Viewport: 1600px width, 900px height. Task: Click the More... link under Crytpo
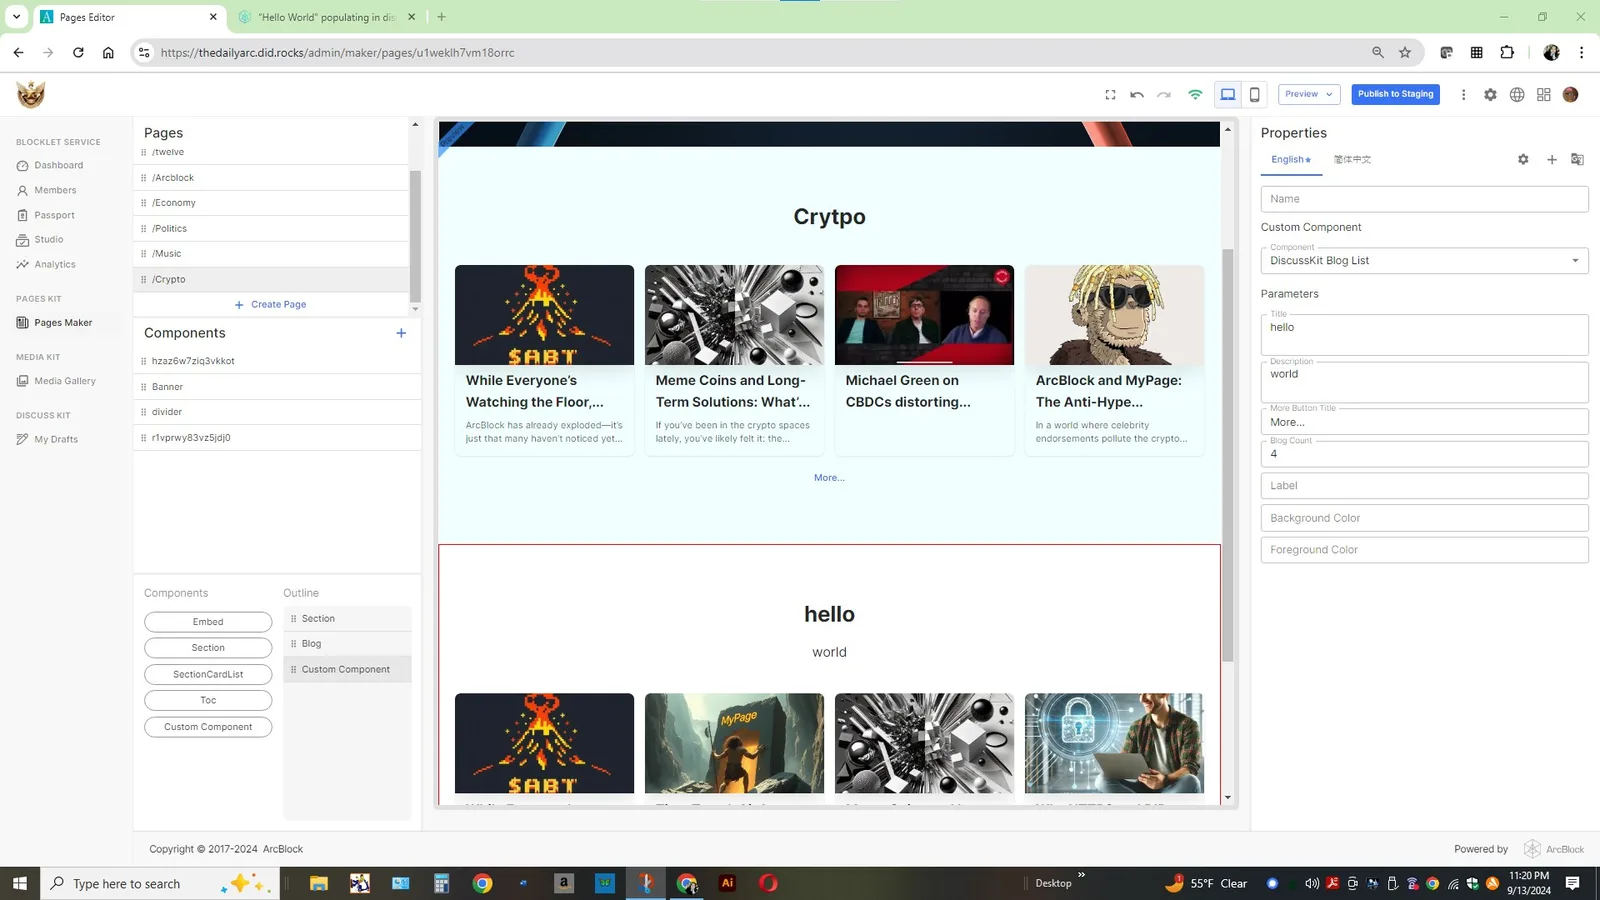pyautogui.click(x=829, y=478)
